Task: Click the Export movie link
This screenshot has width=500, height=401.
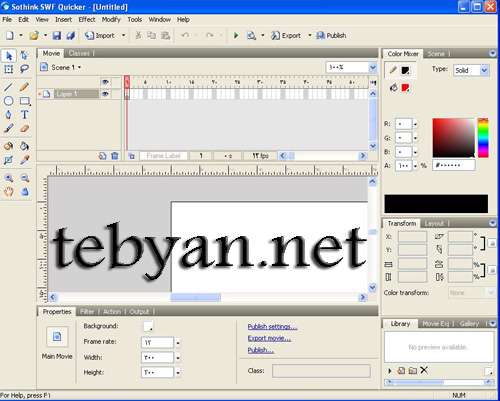Action: pyautogui.click(x=269, y=338)
